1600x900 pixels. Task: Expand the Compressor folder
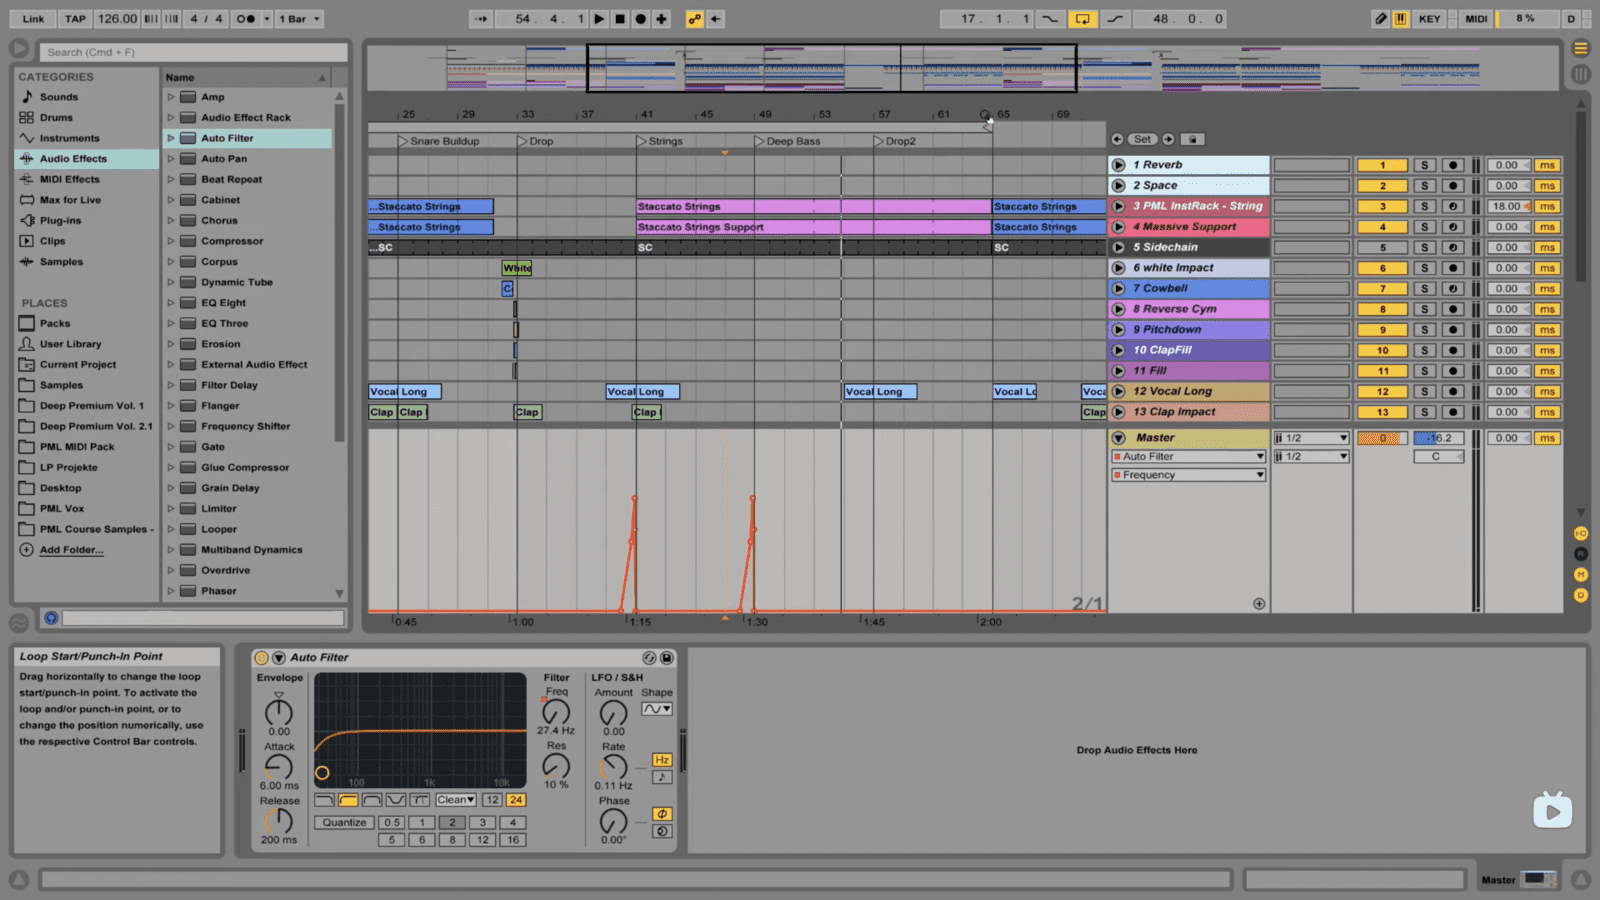pos(171,241)
